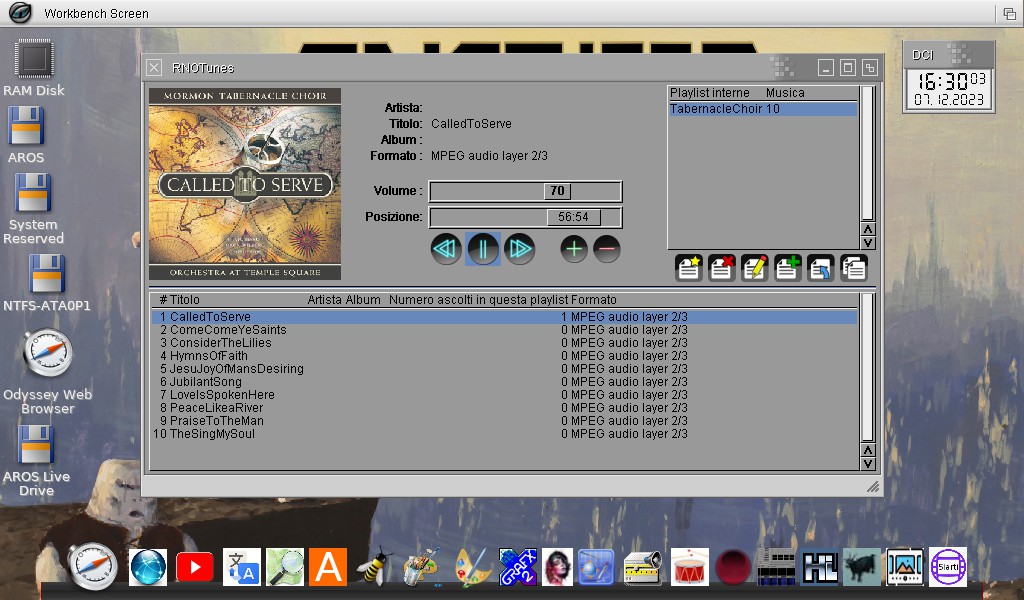The image size is (1024, 600).
Task: Create new playlist with star icon
Action: click(x=689, y=267)
